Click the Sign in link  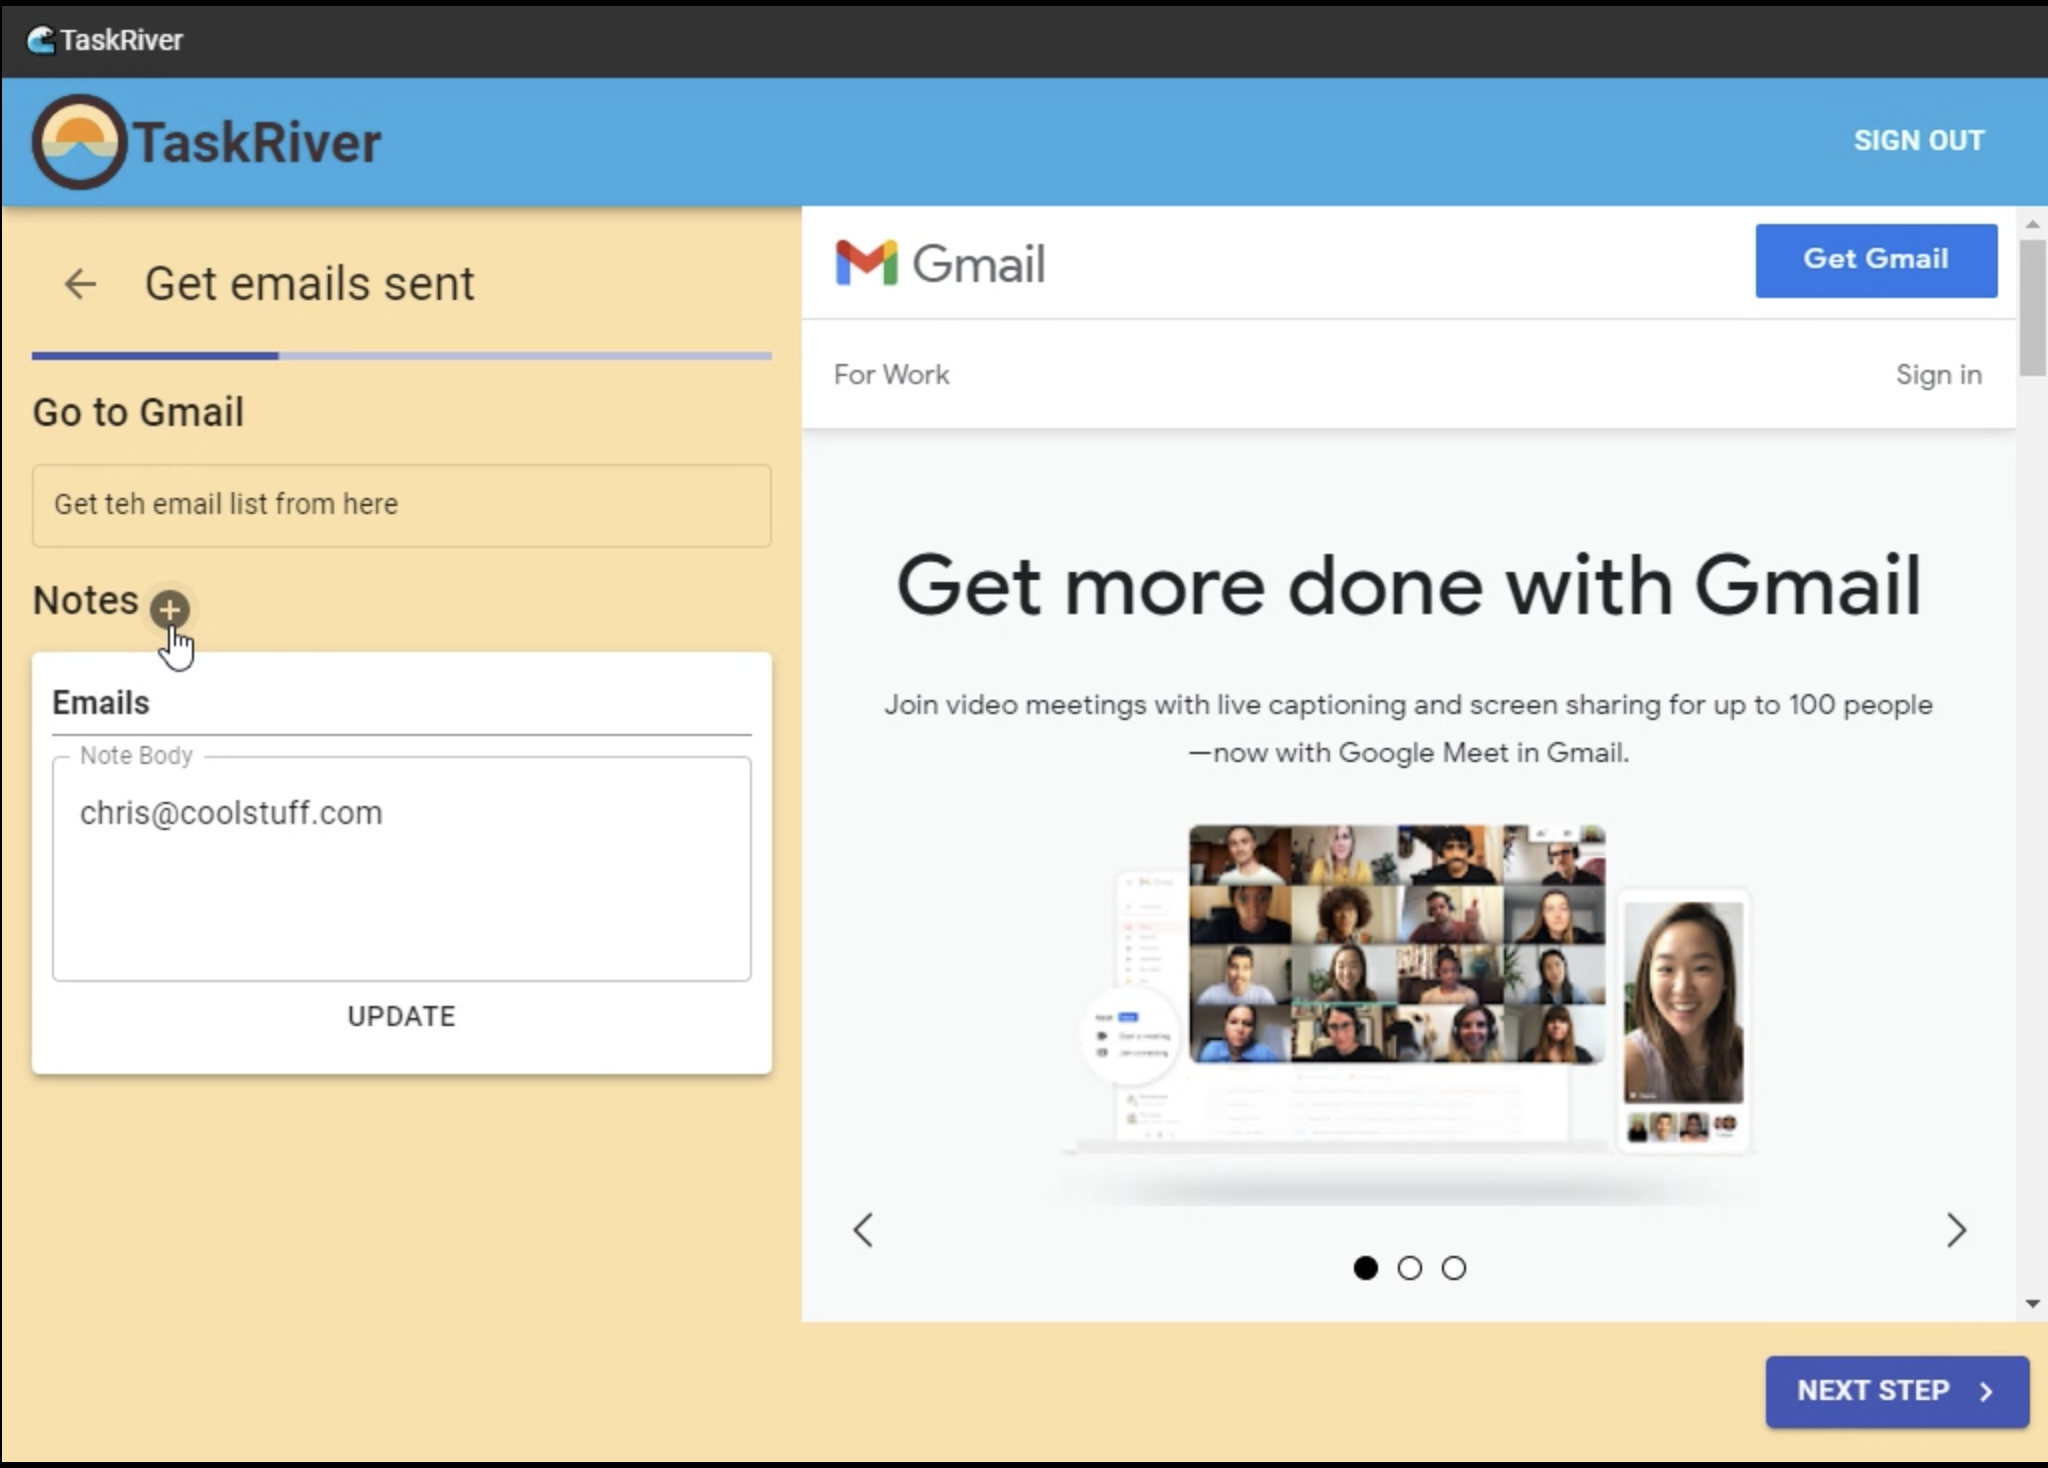click(1938, 375)
